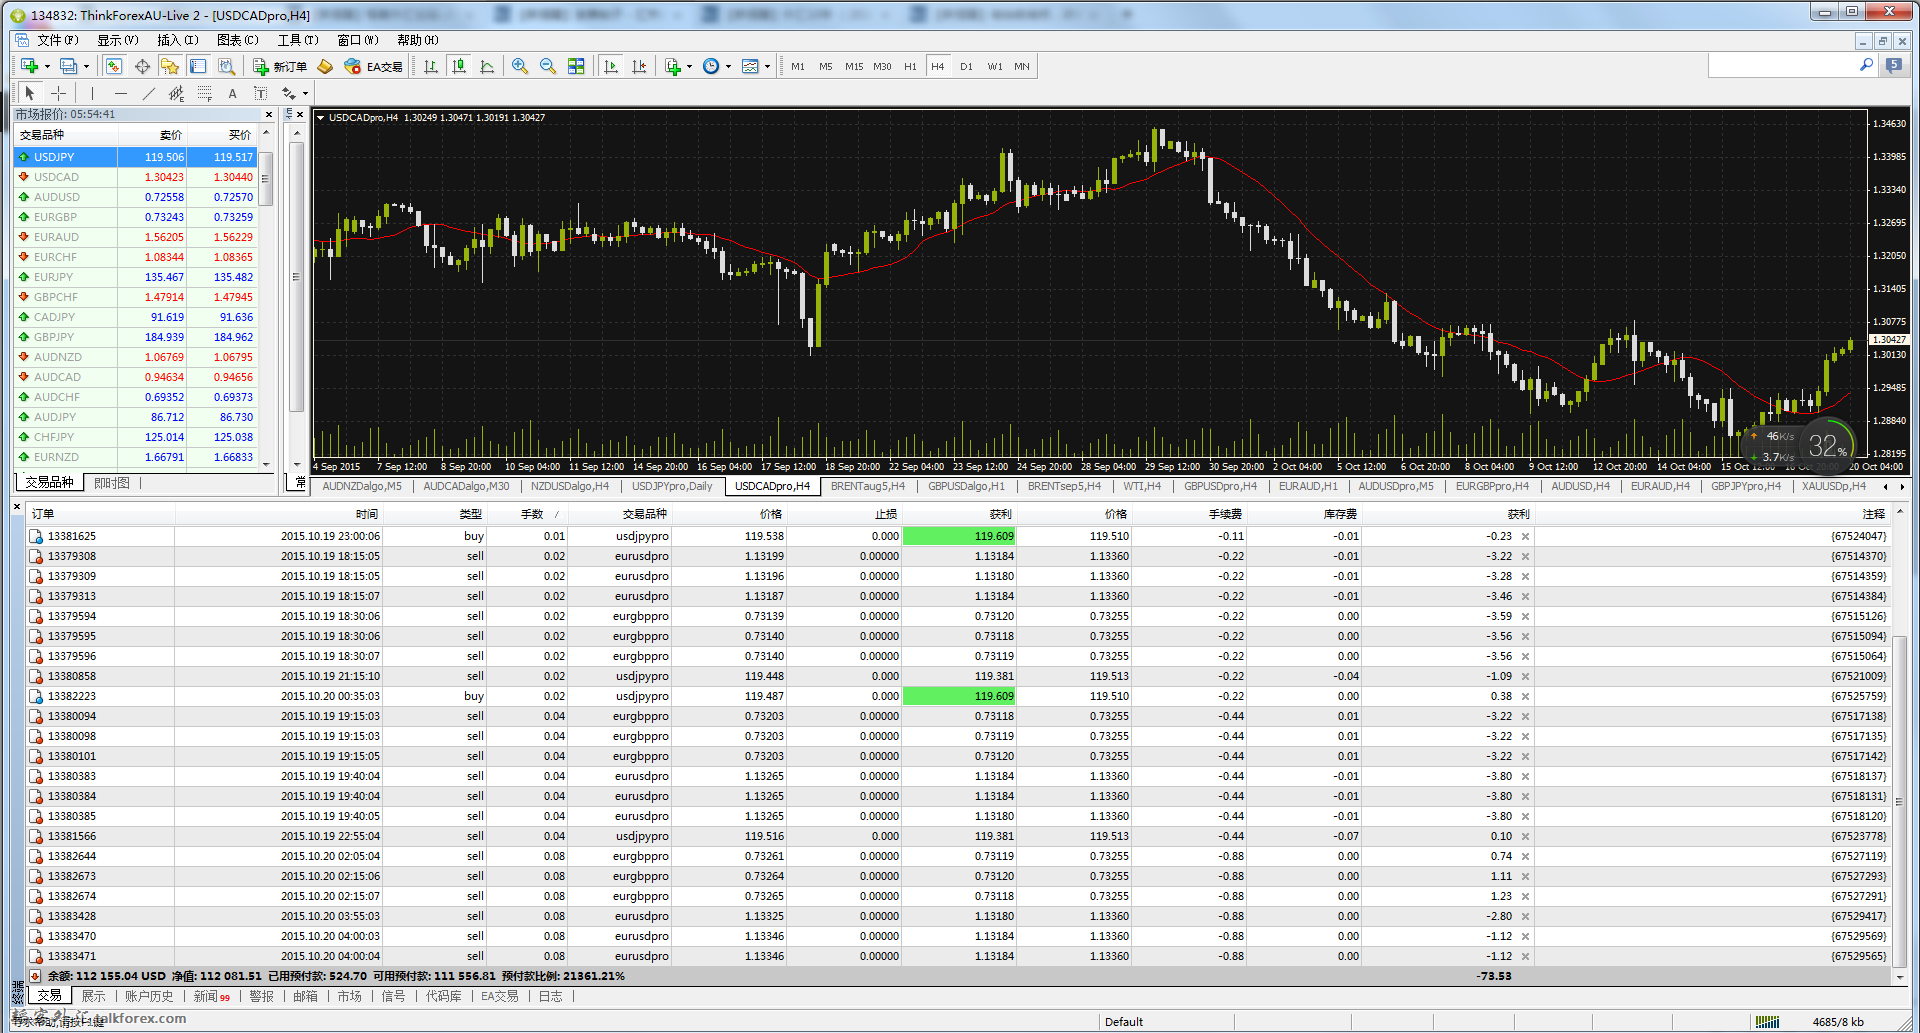Select USDCAD row in market watch
Image resolution: width=1920 pixels, height=1033 pixels.
pos(136,177)
